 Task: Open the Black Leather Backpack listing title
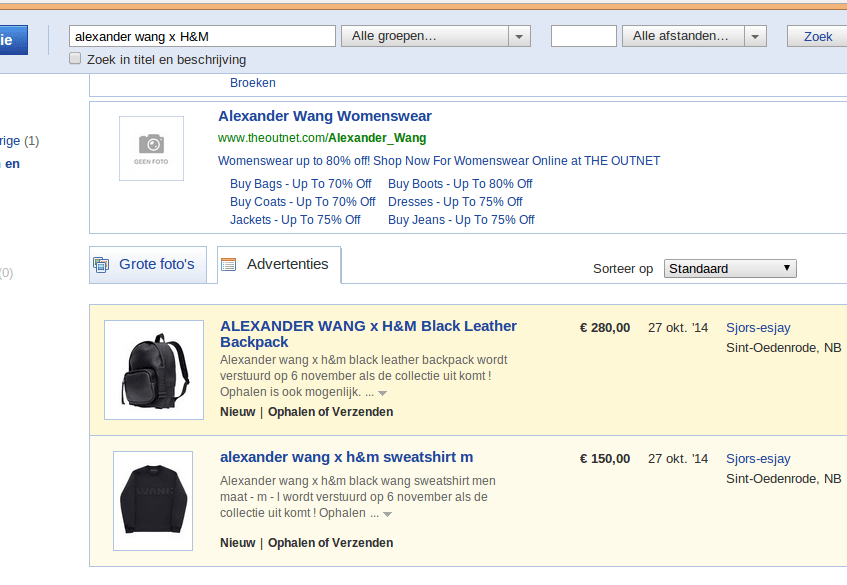click(368, 334)
